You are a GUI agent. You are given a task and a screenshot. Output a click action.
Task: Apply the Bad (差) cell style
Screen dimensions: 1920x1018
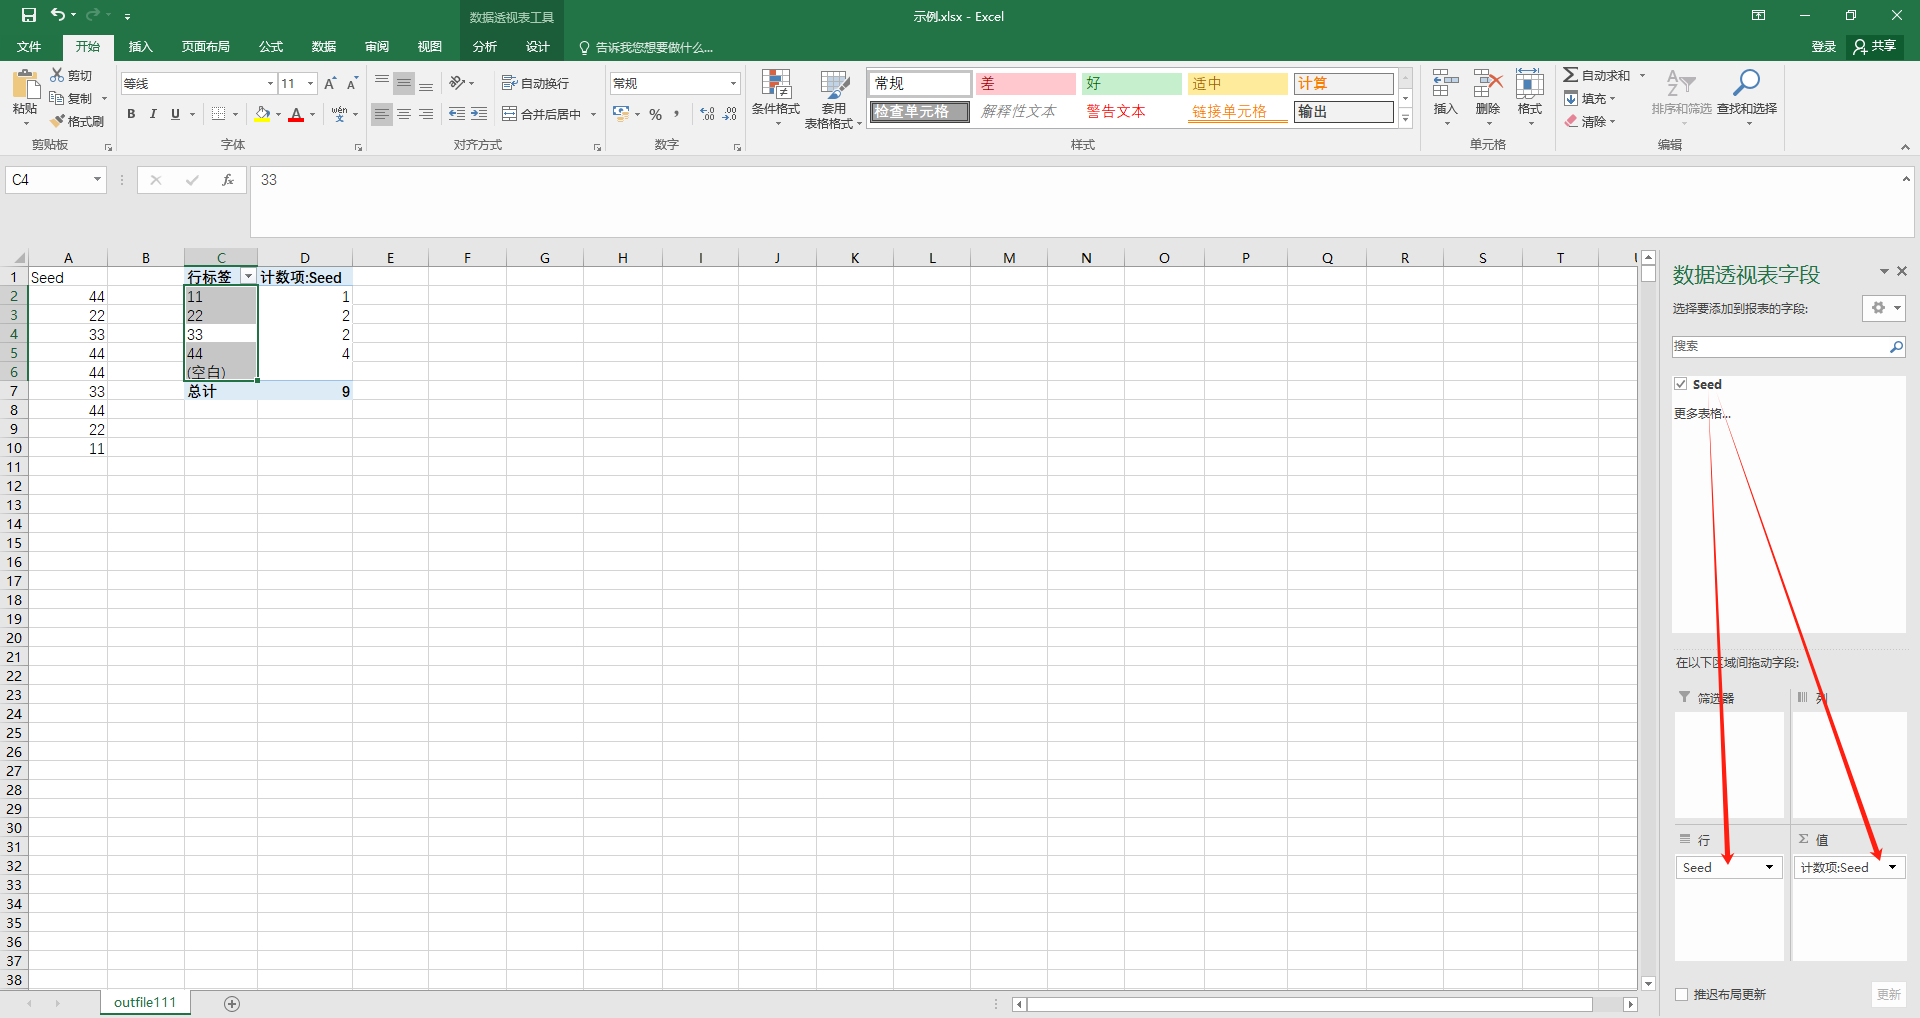coord(1025,84)
